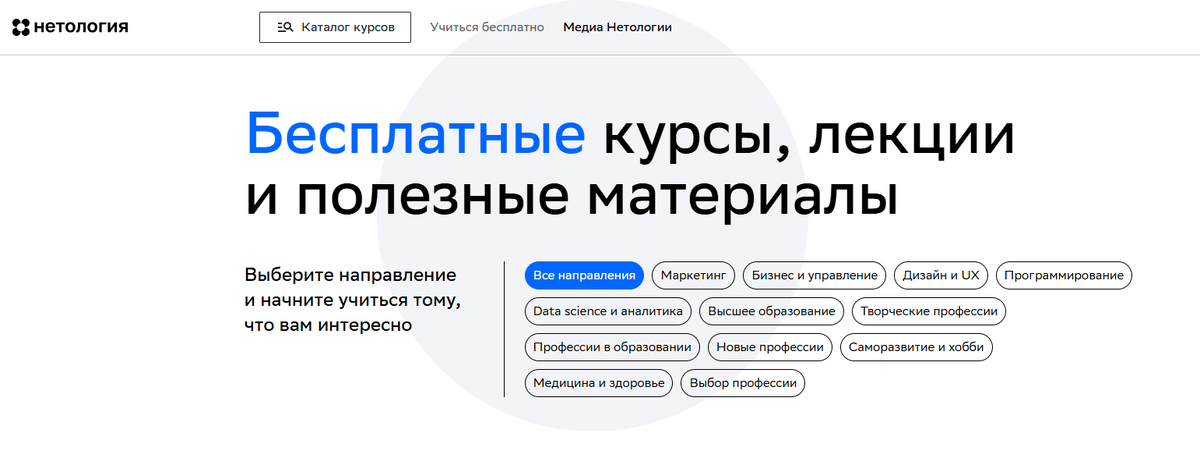Click the text Выберите направление
Screen dimensions: 1200x451
[350, 274]
